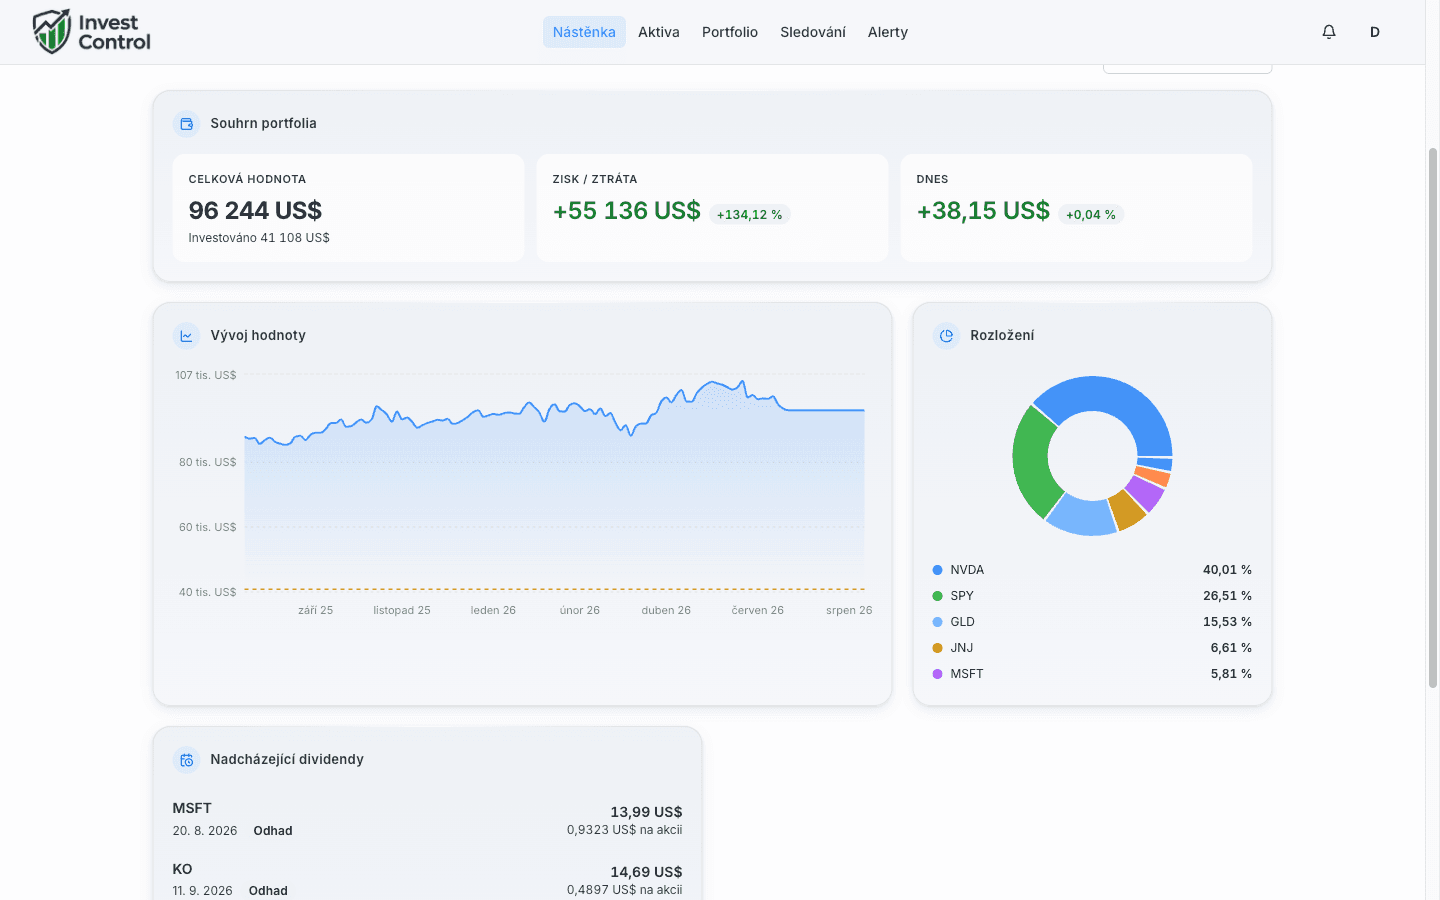
Task: Open the Aktiva tab
Action: 659,32
